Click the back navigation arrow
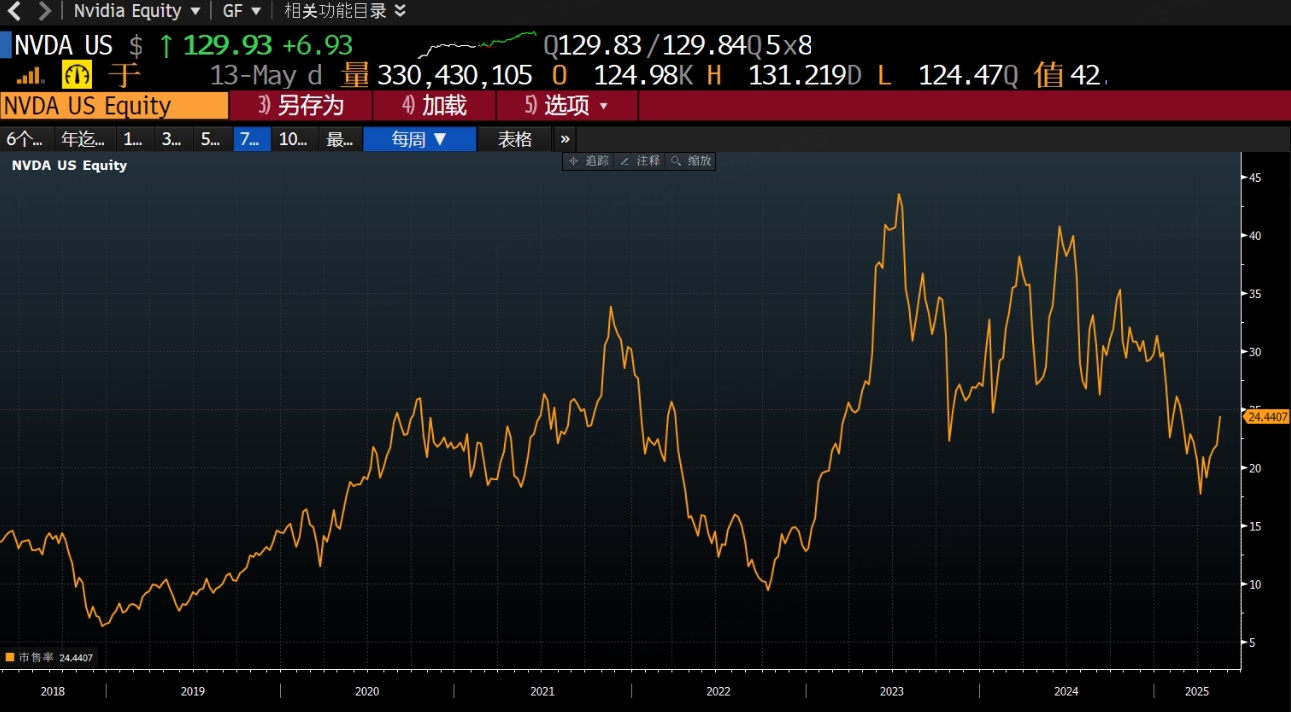Viewport: 1291px width, 712px height. (x=14, y=11)
